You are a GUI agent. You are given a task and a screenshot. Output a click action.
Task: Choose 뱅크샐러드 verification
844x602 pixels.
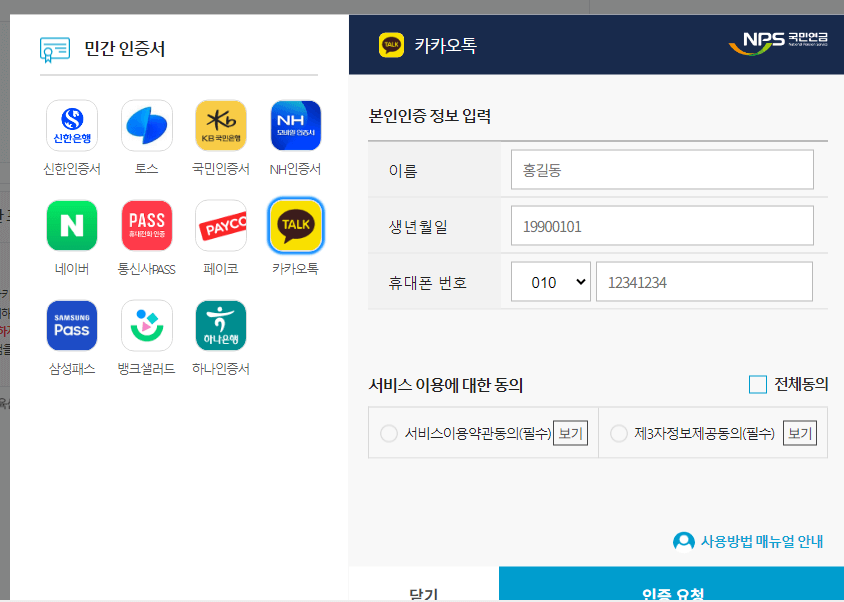[146, 325]
